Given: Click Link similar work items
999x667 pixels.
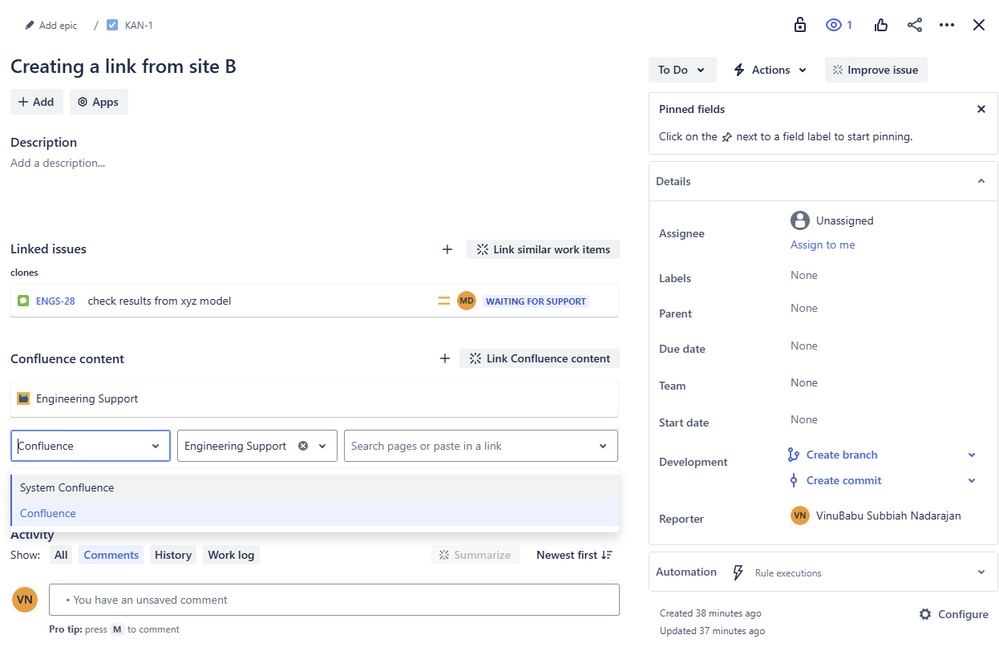Looking at the screenshot, I should (543, 250).
